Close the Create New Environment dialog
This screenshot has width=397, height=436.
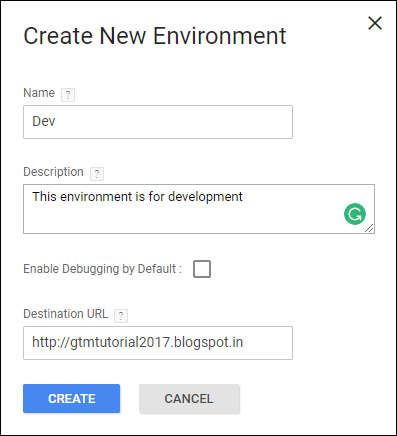[x=375, y=23]
